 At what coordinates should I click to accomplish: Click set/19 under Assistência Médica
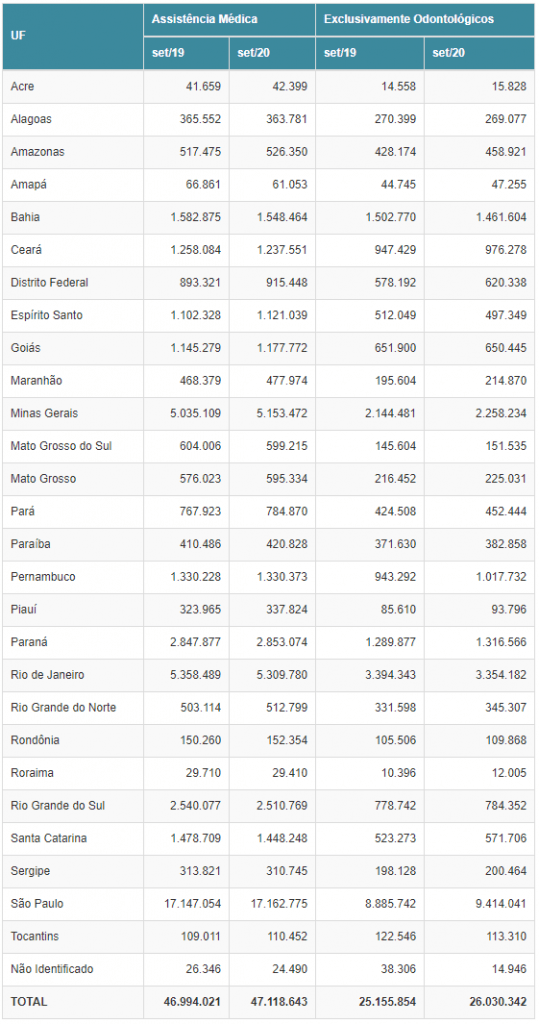[x=168, y=53]
